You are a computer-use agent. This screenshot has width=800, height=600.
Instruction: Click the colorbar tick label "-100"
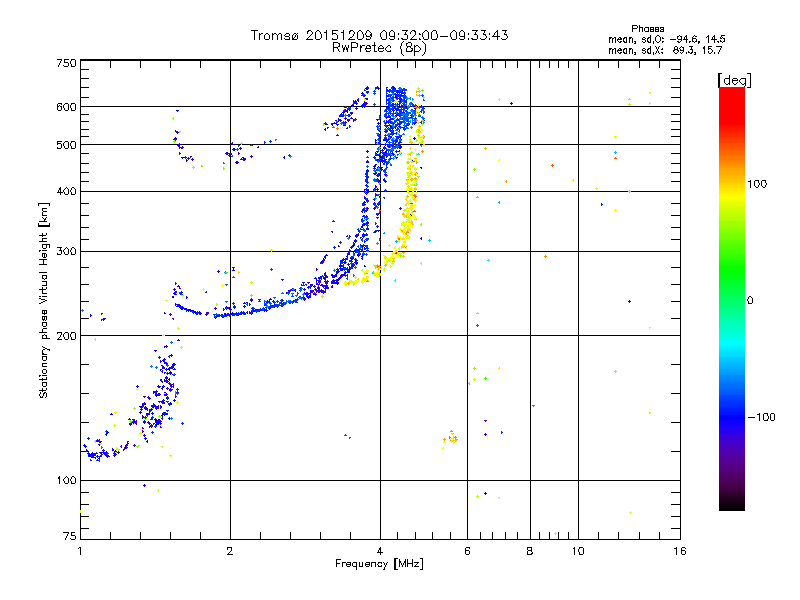tap(761, 417)
